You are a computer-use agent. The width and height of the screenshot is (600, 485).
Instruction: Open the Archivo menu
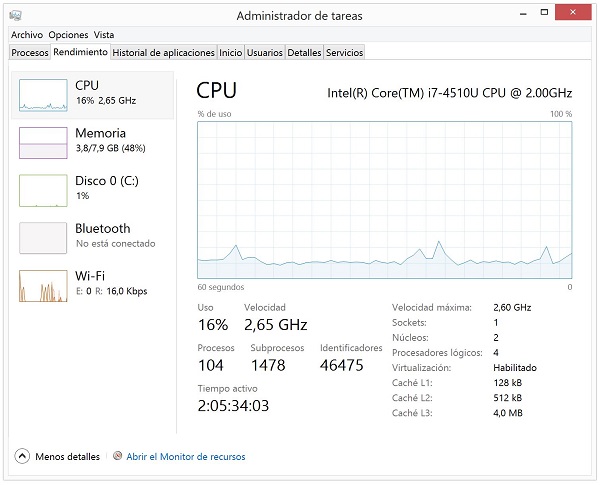27,35
